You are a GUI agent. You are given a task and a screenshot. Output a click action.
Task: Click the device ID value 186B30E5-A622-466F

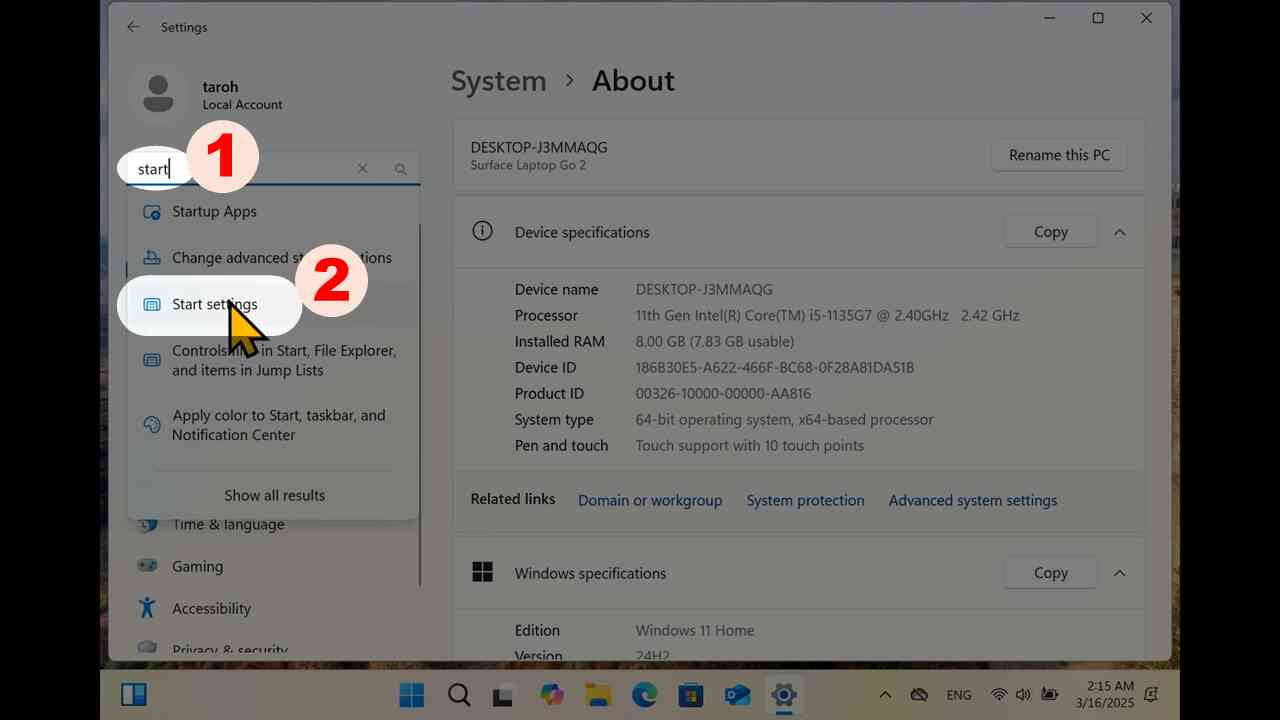click(774, 367)
